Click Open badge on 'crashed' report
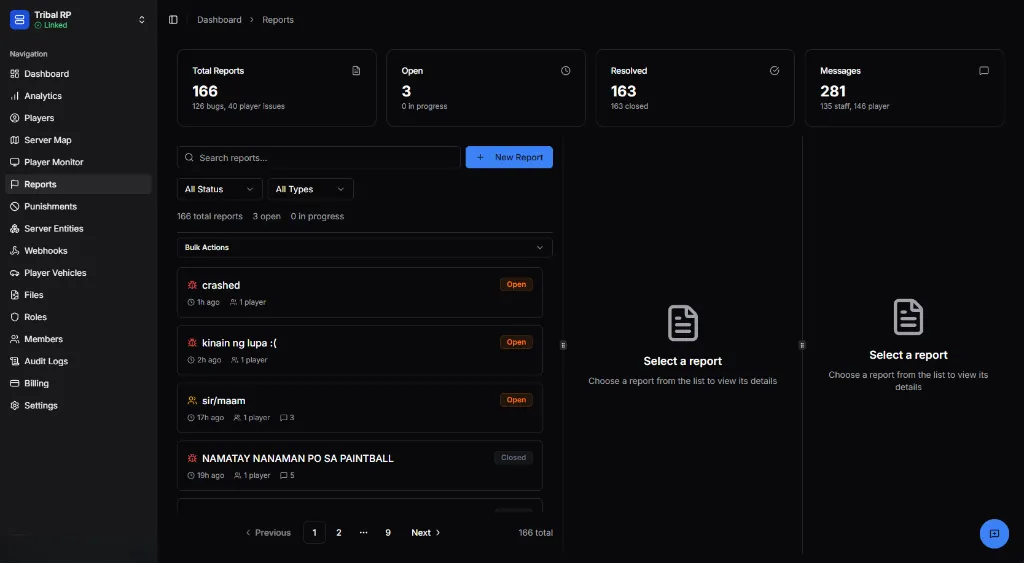 (x=516, y=285)
